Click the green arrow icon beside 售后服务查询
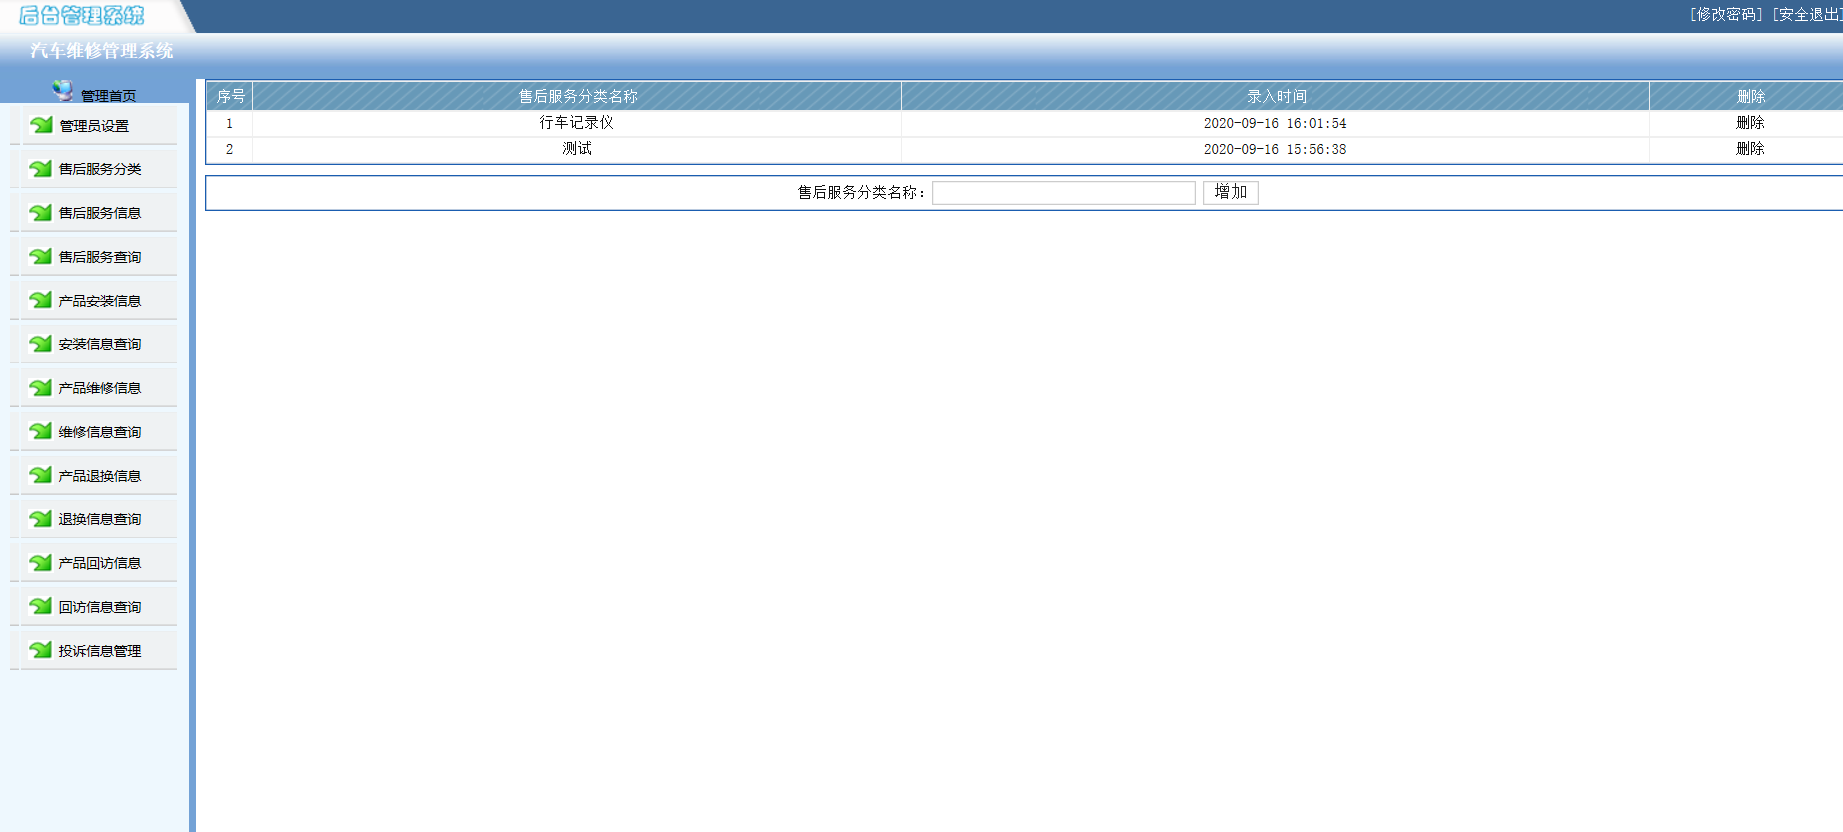 click(41, 256)
